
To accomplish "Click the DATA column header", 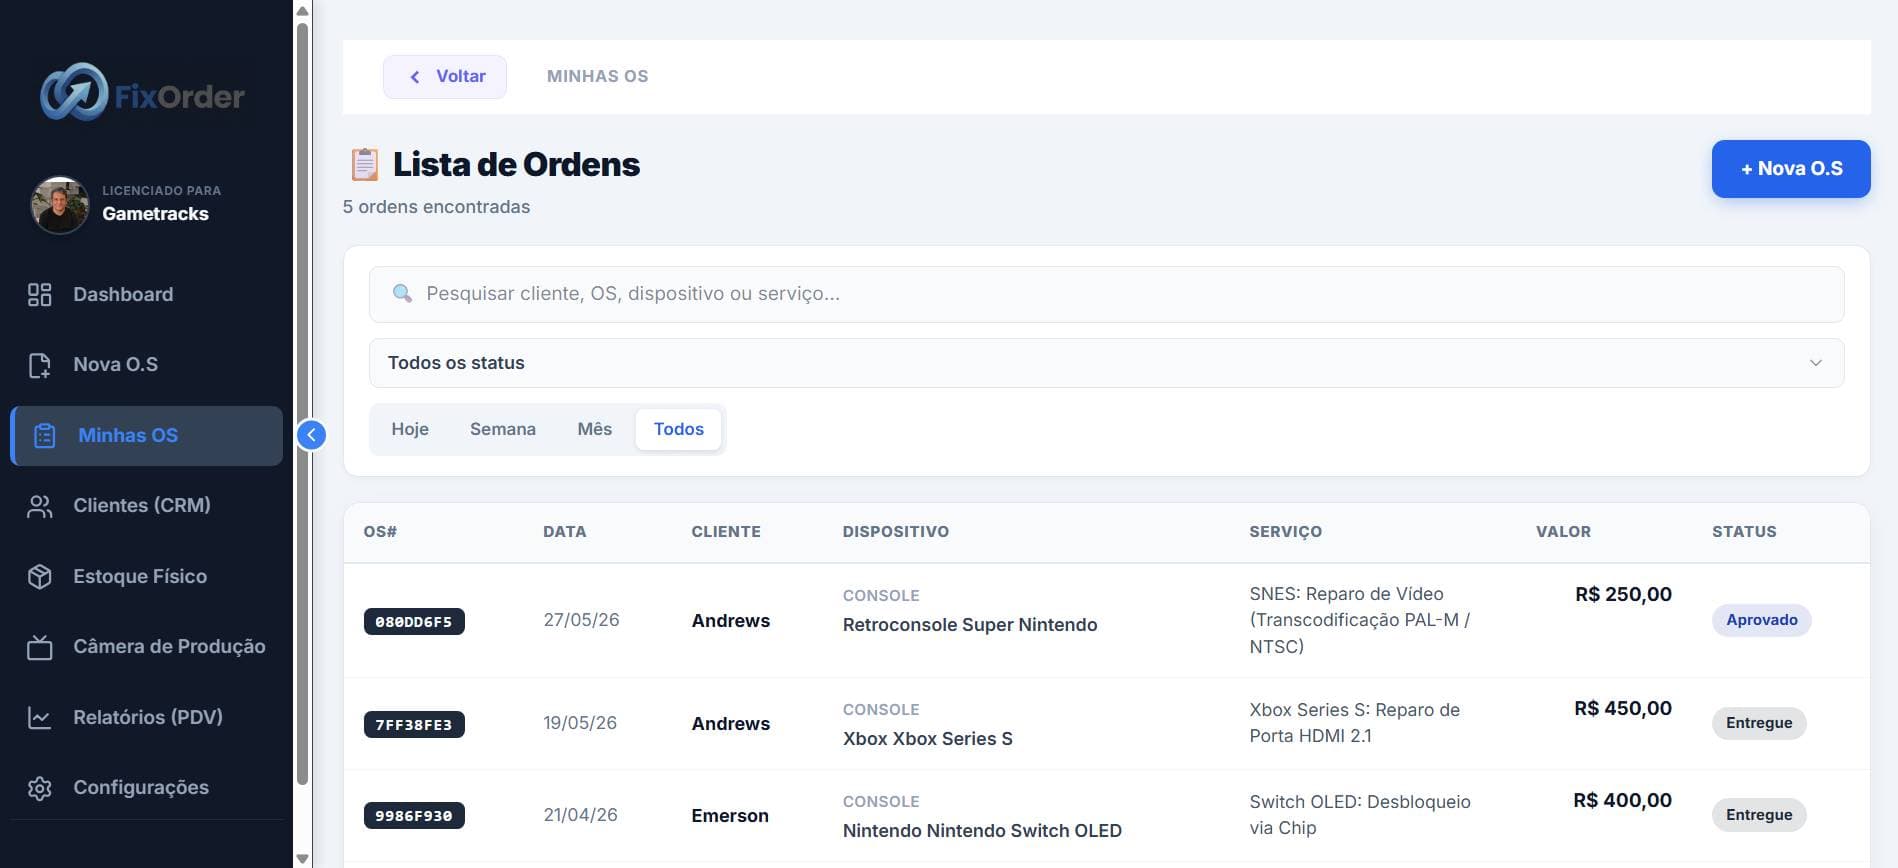I will (x=565, y=532).
